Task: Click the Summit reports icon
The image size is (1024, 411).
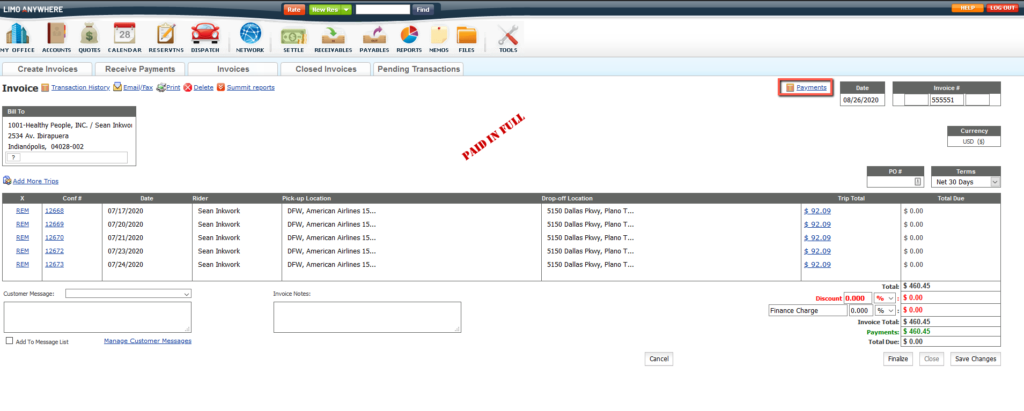Action: (221, 88)
